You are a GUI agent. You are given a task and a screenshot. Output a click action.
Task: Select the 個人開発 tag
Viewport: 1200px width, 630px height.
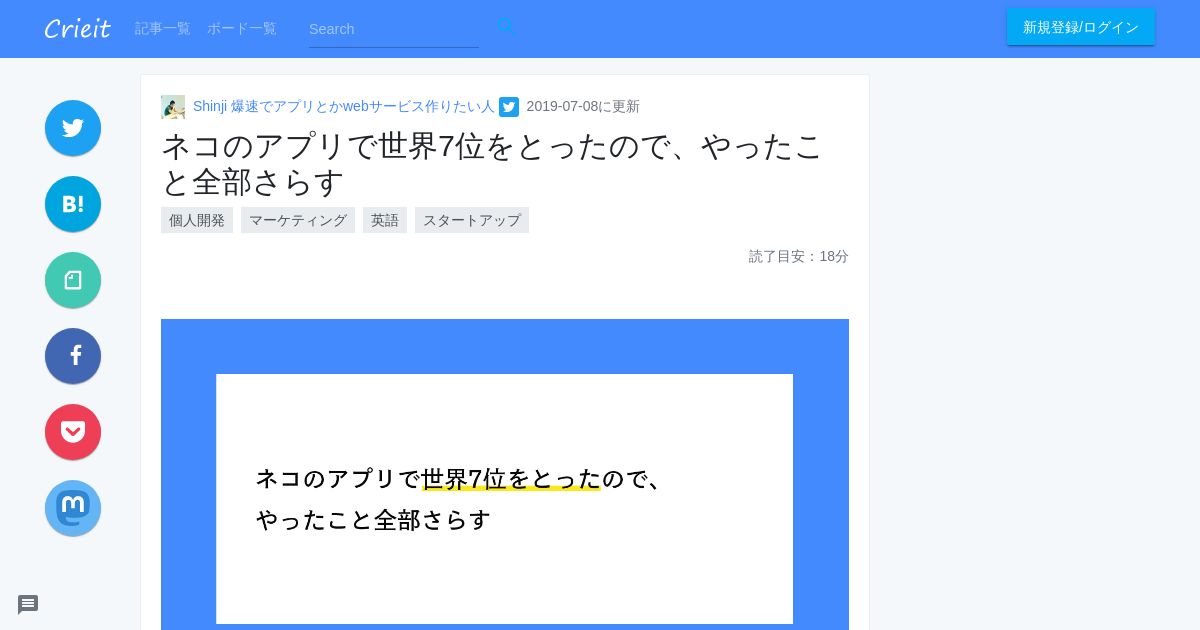(x=197, y=220)
